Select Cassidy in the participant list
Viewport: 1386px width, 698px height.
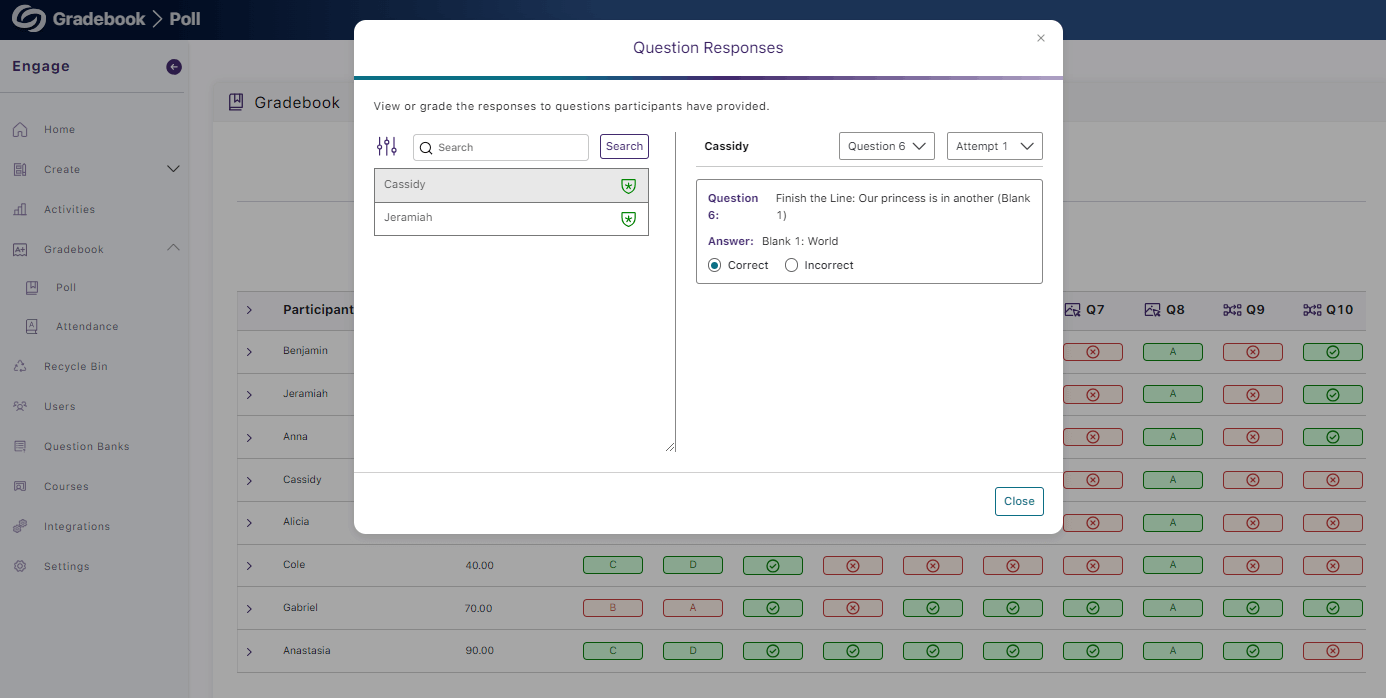511,185
